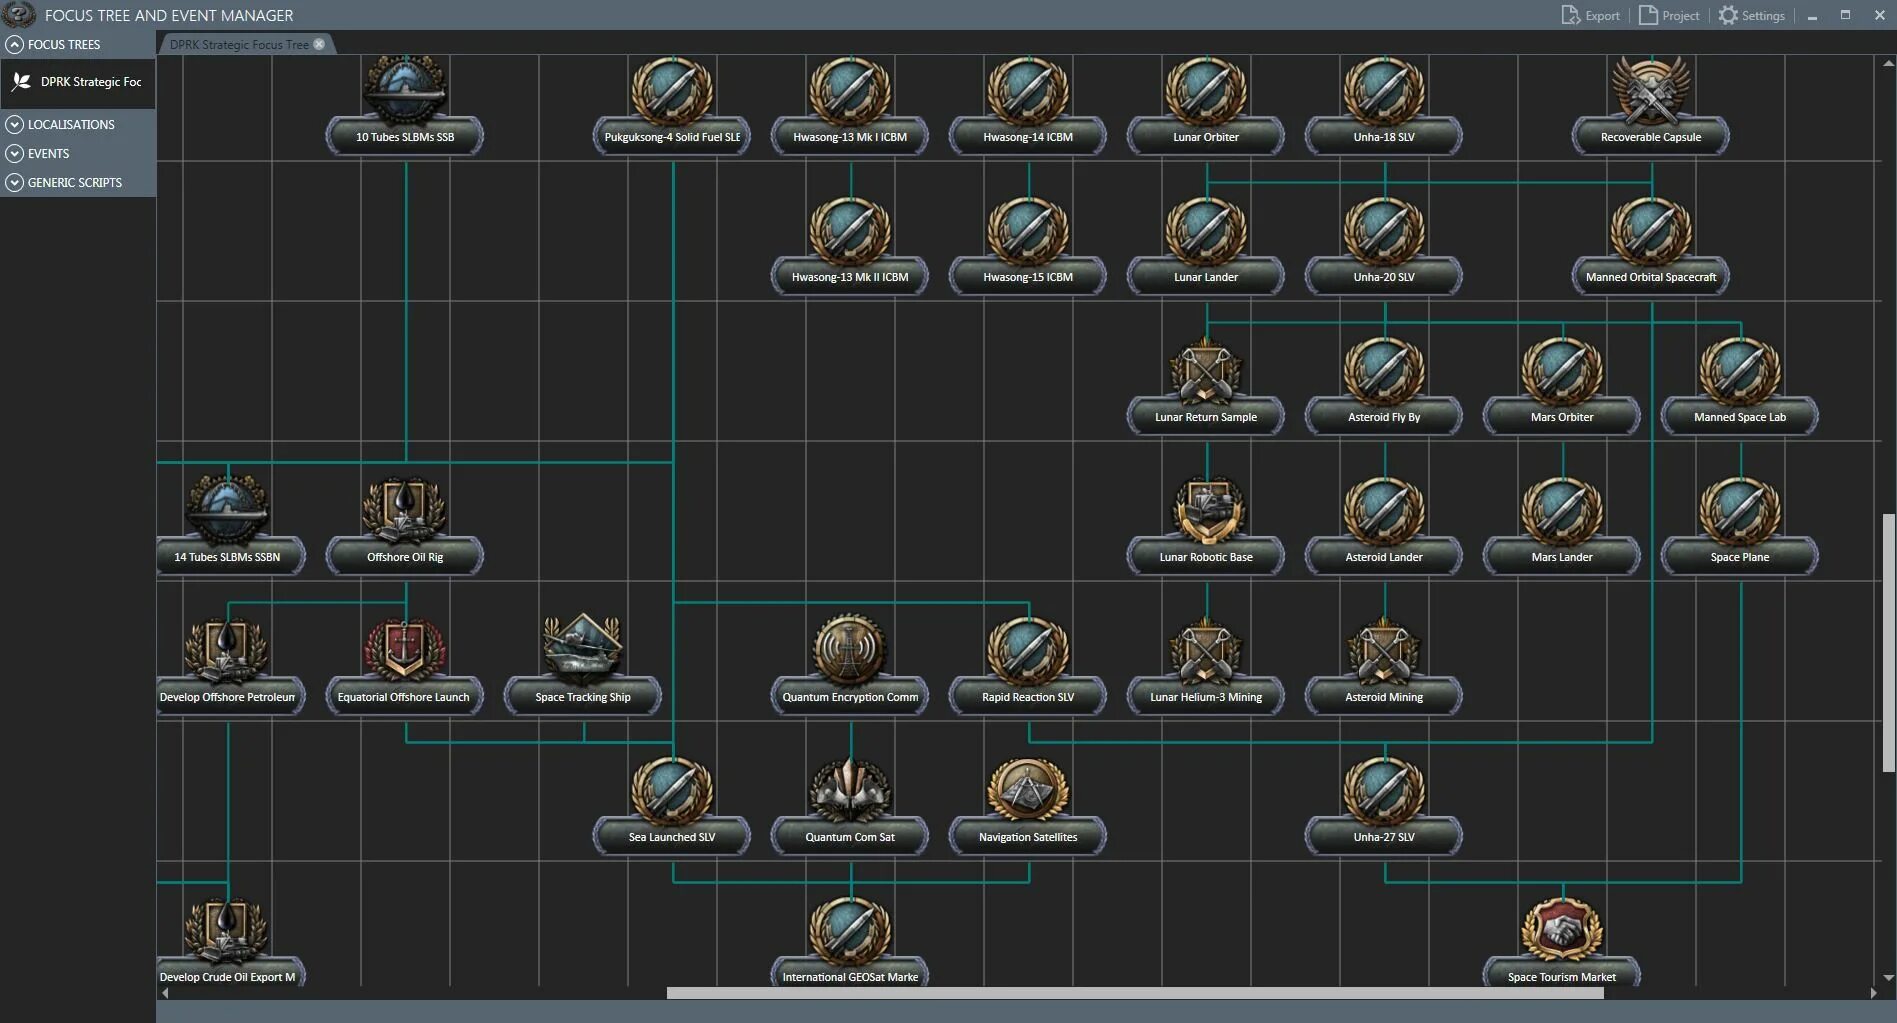Click the scroll up arrow

[1888, 63]
